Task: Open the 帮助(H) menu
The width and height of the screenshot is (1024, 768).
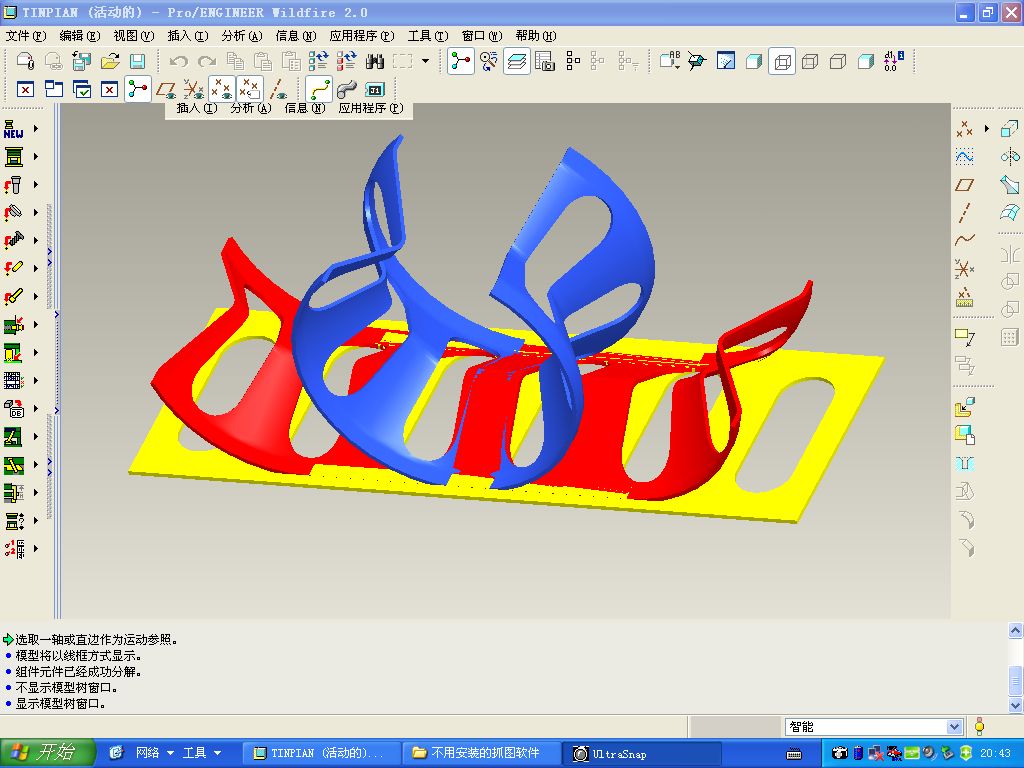Action: [536, 36]
